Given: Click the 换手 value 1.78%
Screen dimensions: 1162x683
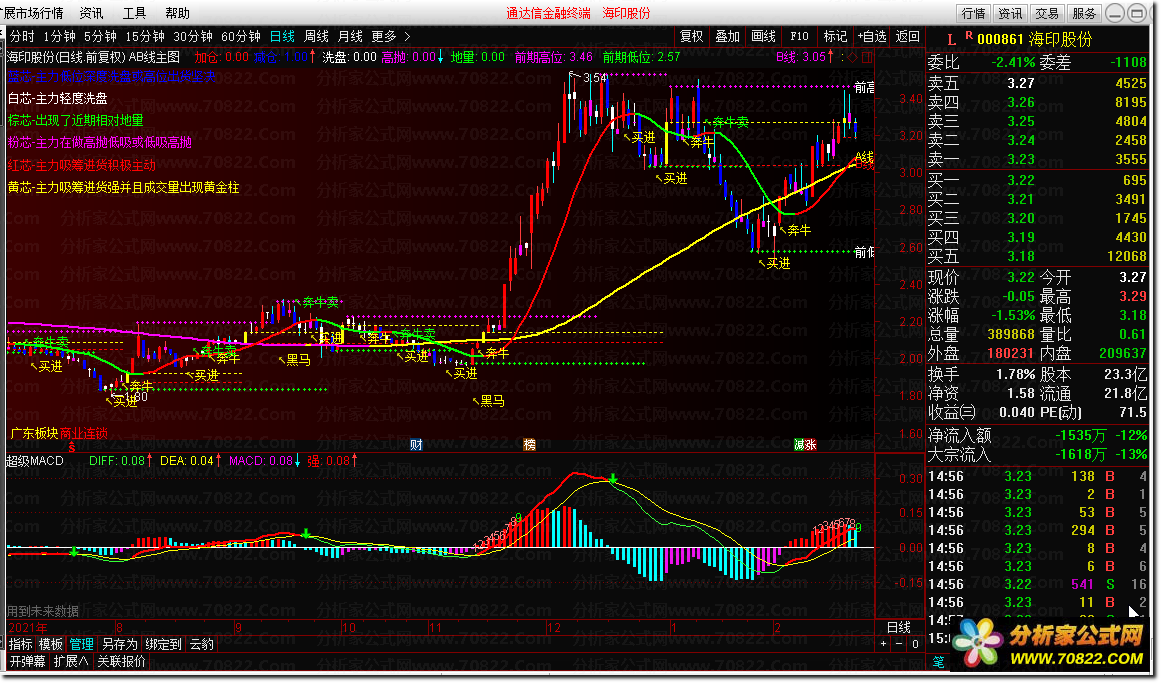Looking at the screenshot, I should (x=1015, y=375).
